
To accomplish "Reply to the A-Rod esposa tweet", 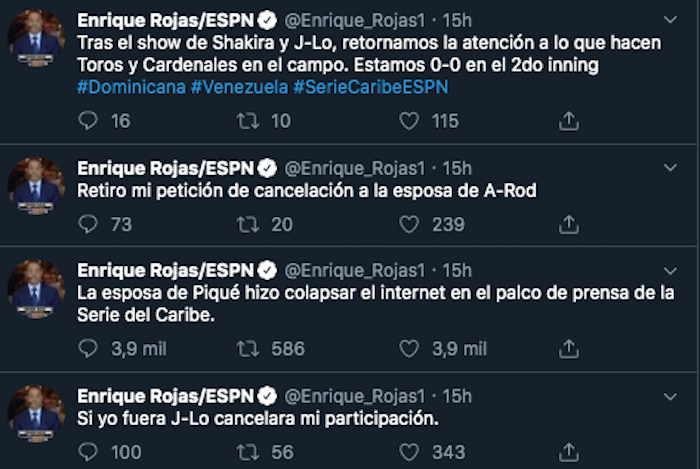I will click(x=89, y=225).
